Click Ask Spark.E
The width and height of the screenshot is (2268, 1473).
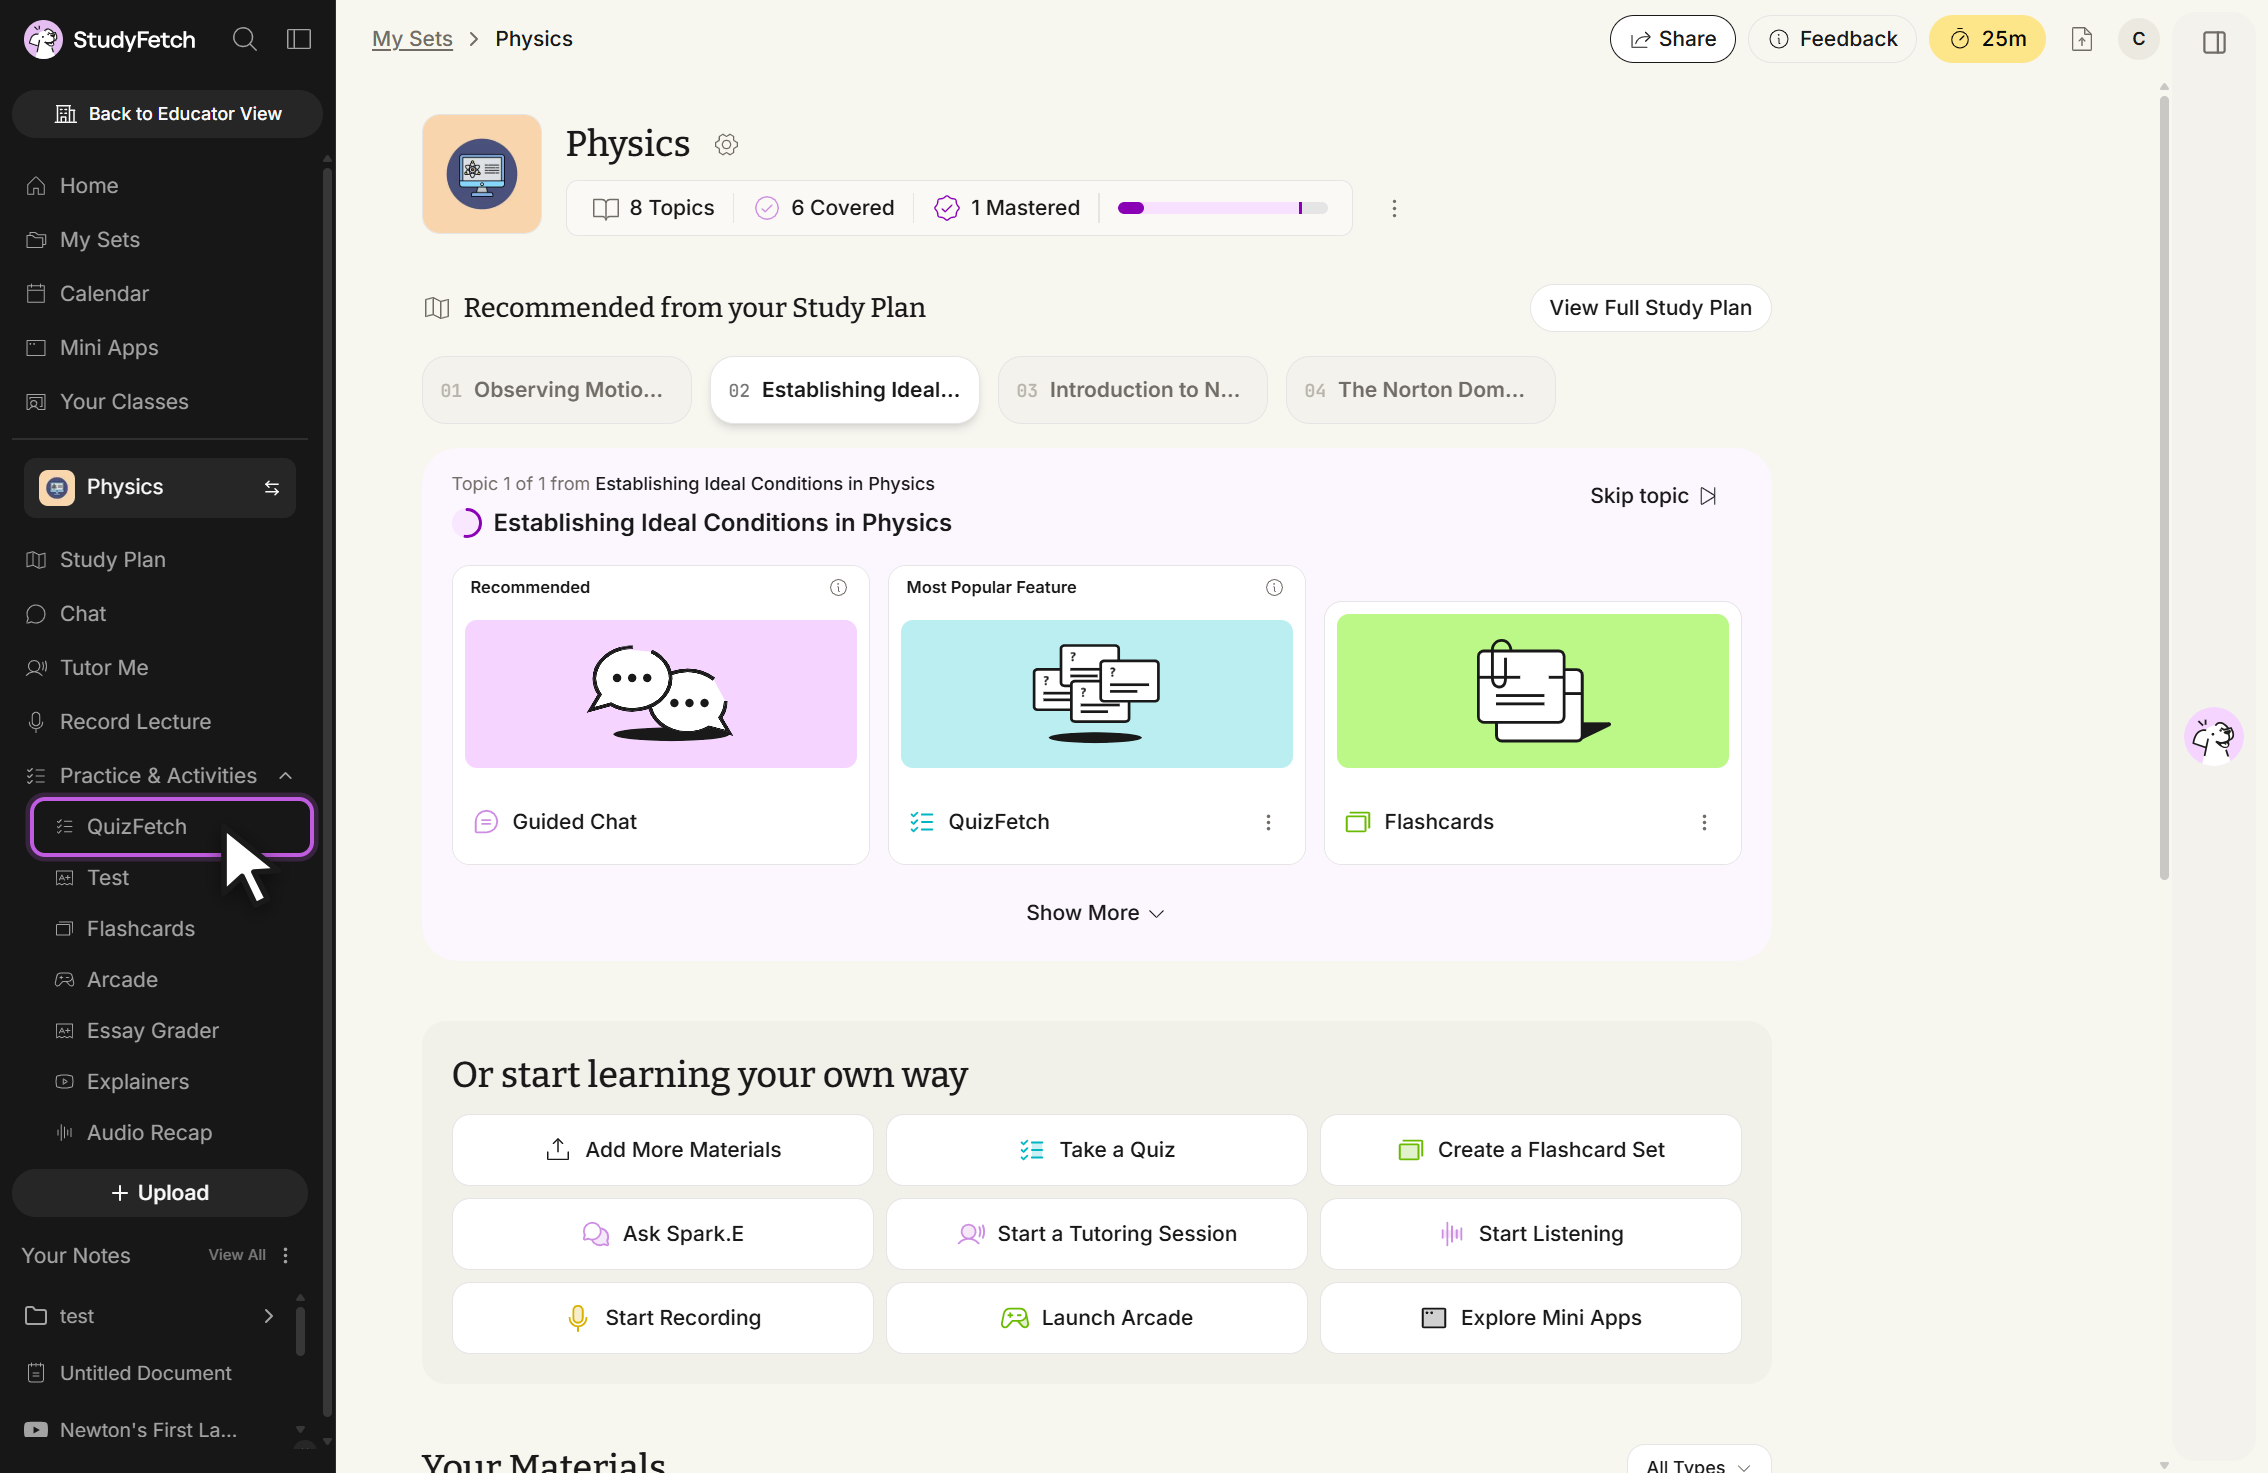663,1234
